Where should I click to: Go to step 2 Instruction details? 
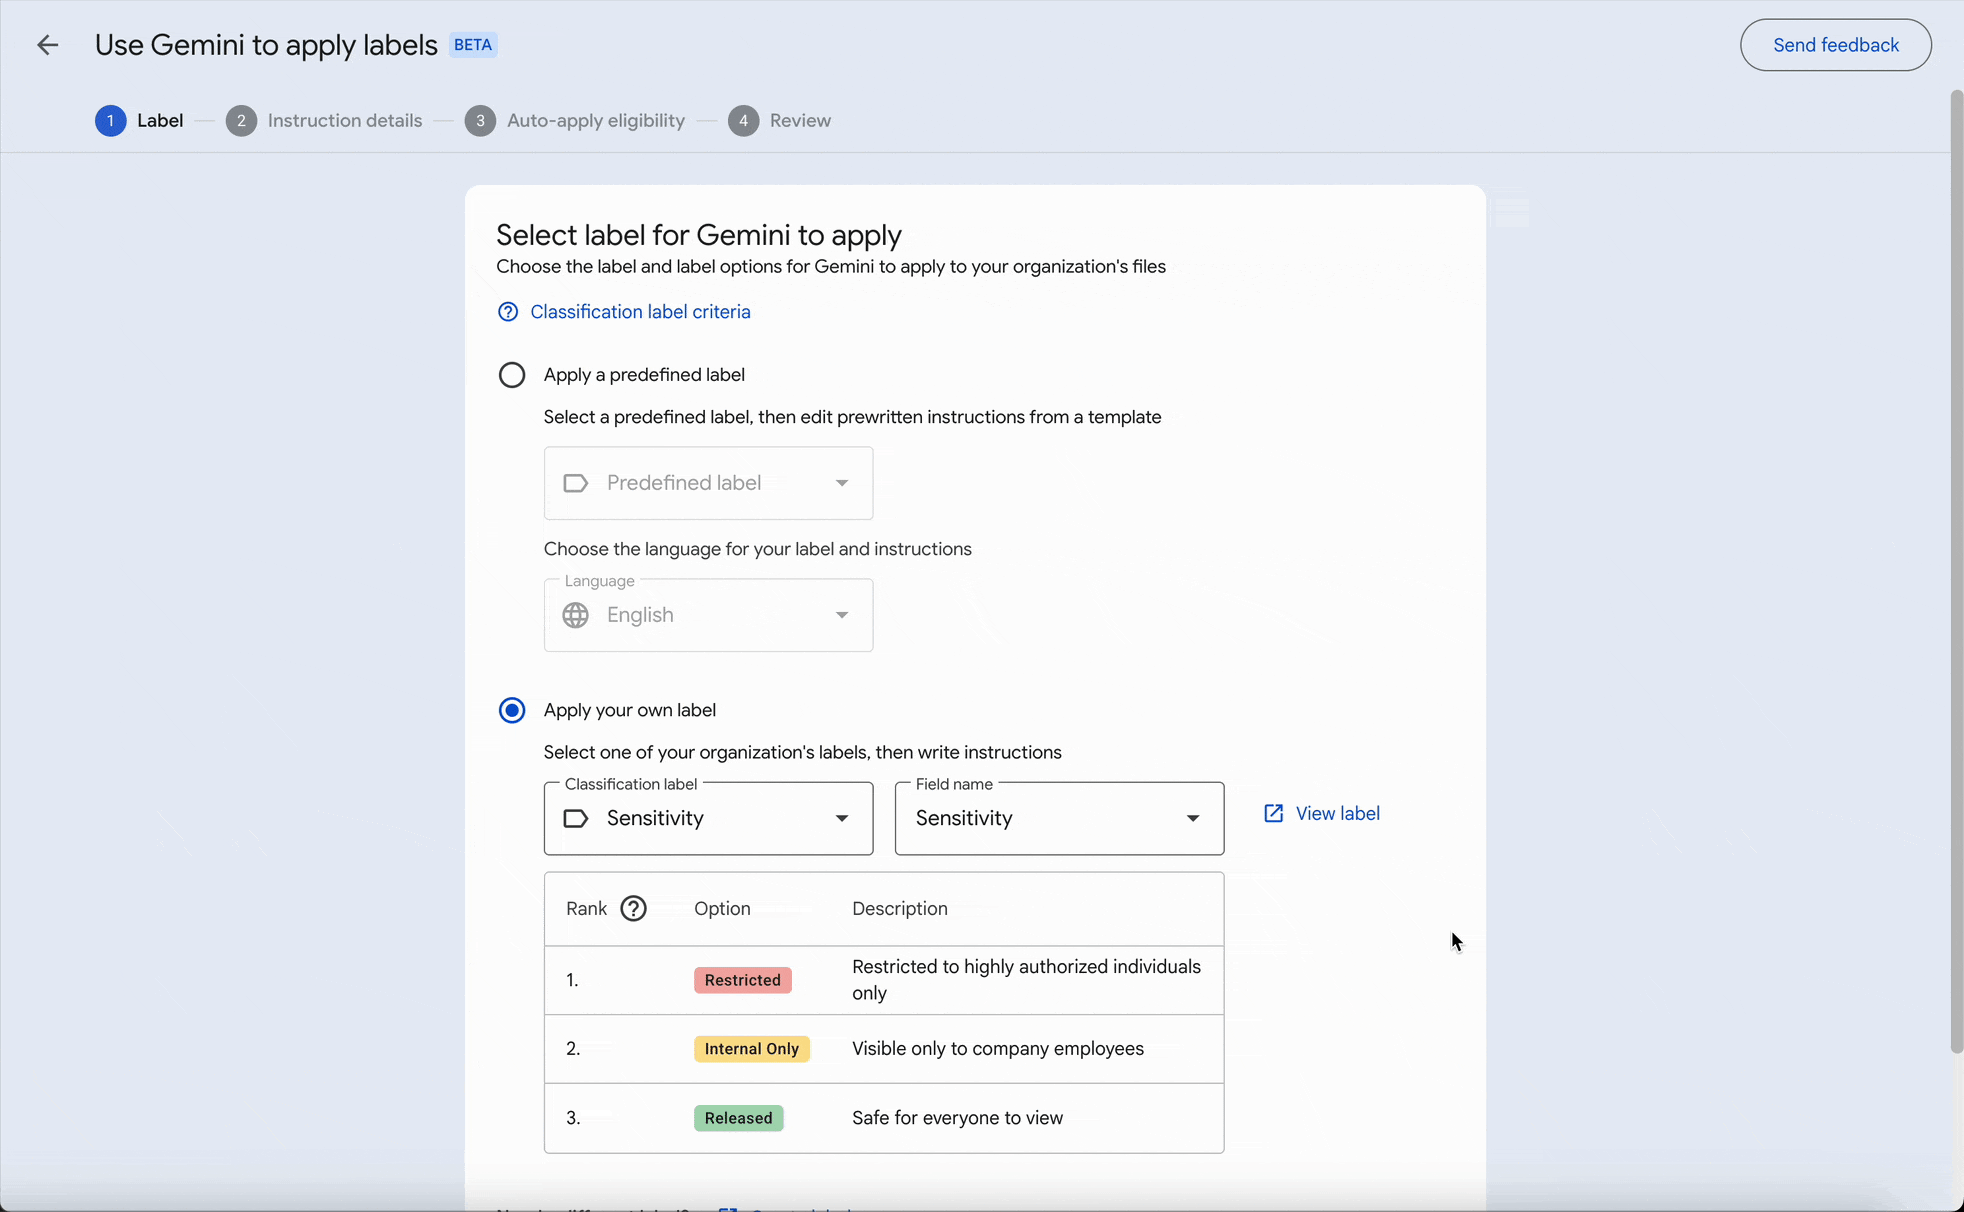point(324,121)
